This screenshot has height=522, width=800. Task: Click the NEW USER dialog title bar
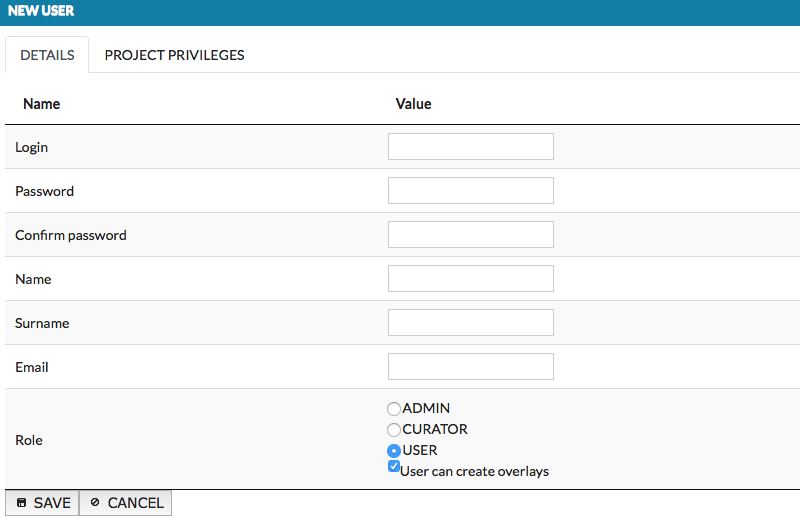400,12
